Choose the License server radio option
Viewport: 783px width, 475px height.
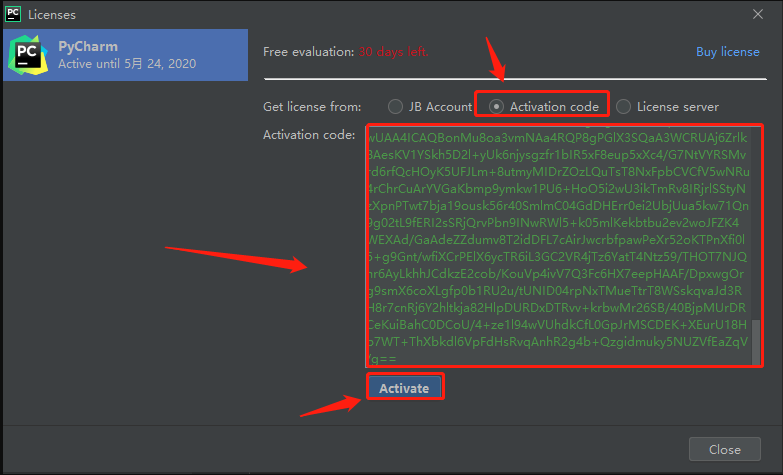click(x=623, y=106)
